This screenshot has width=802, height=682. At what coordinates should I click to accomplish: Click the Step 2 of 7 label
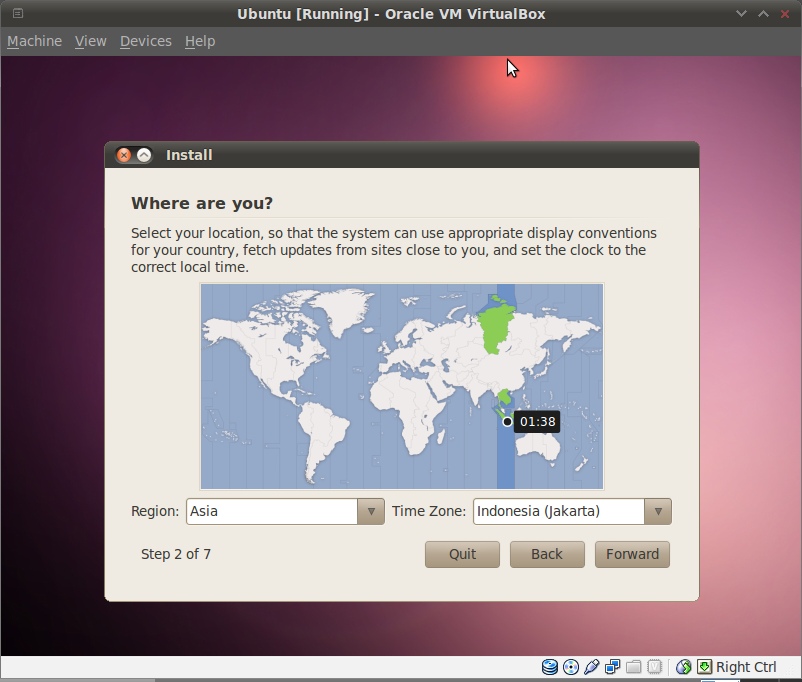[175, 554]
